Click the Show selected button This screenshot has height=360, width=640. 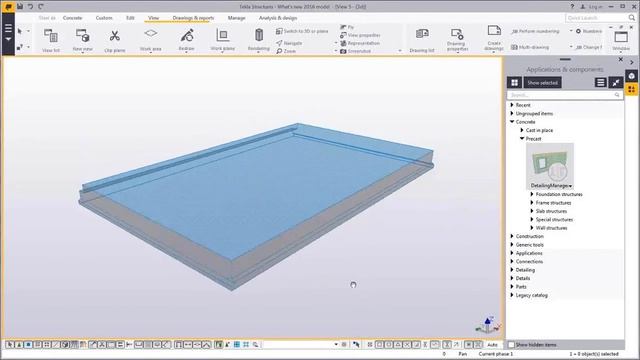tap(542, 82)
